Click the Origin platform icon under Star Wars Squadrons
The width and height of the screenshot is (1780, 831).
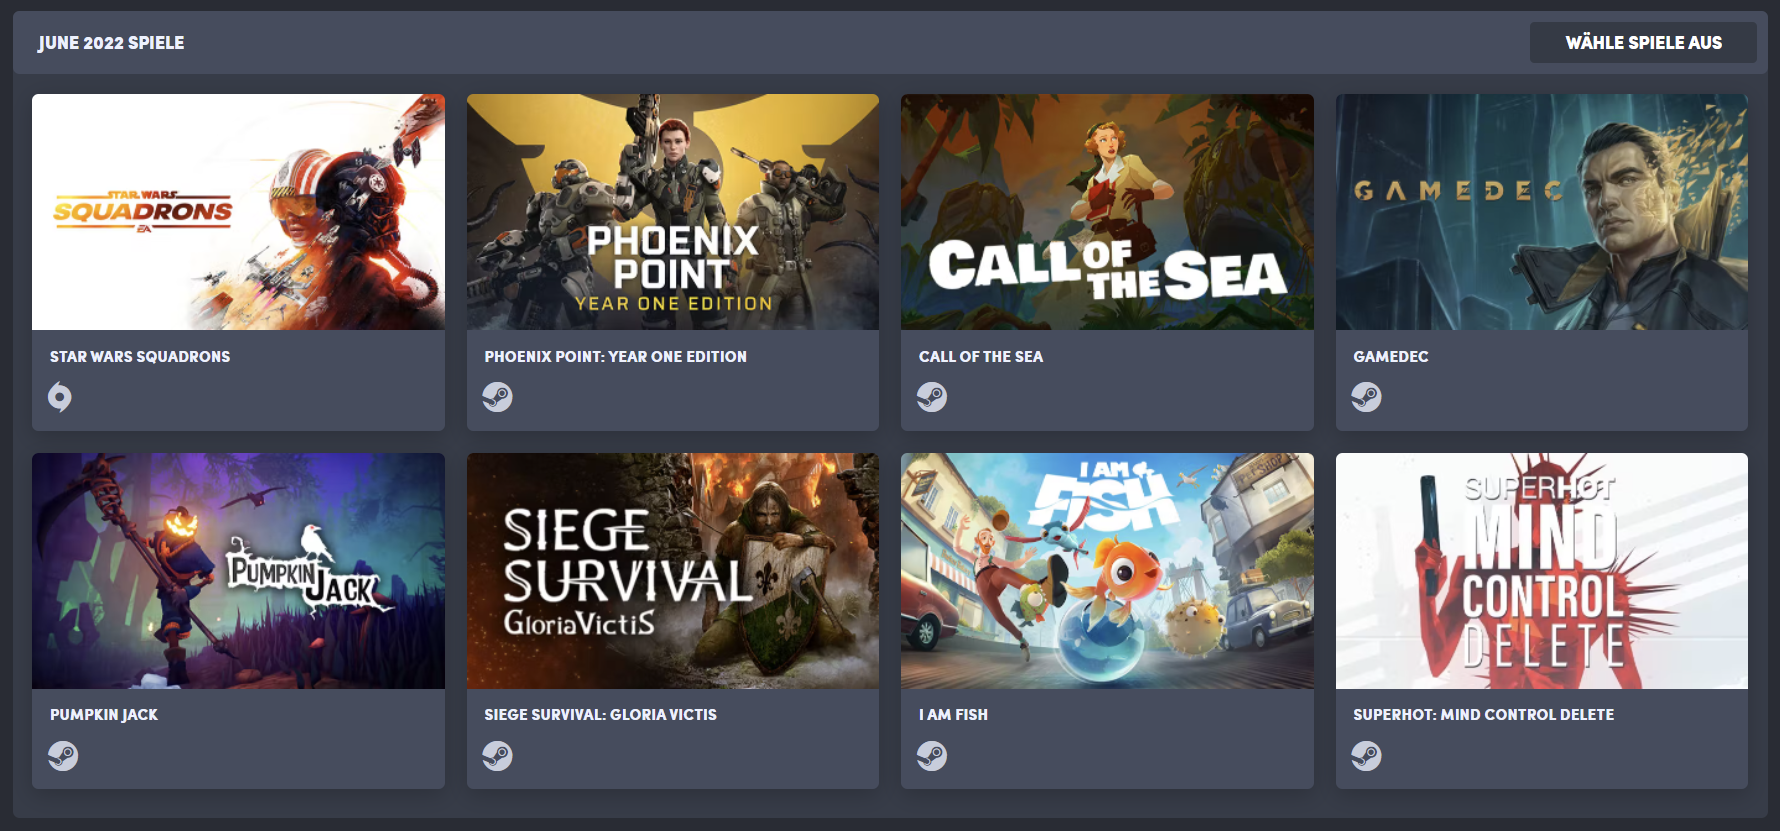[x=60, y=397]
